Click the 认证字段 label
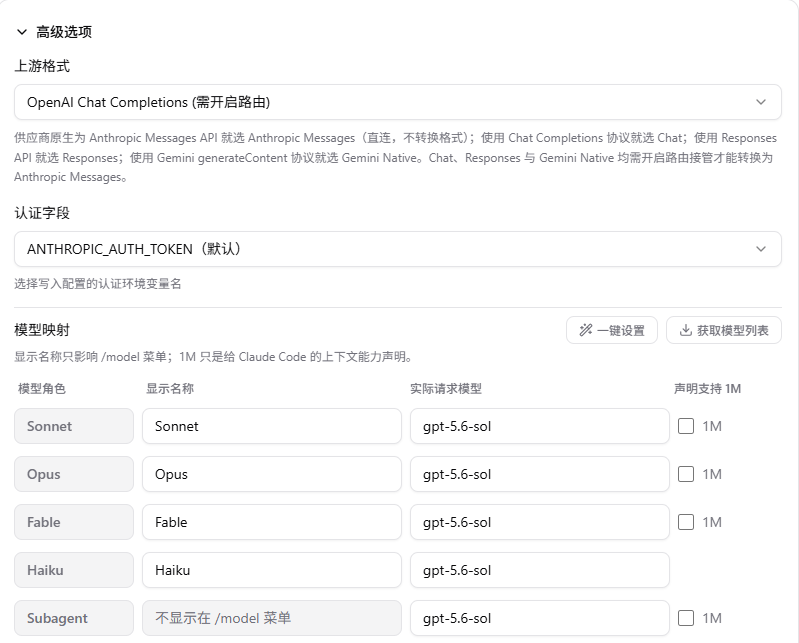The width and height of the screenshot is (799, 643). tap(42, 213)
